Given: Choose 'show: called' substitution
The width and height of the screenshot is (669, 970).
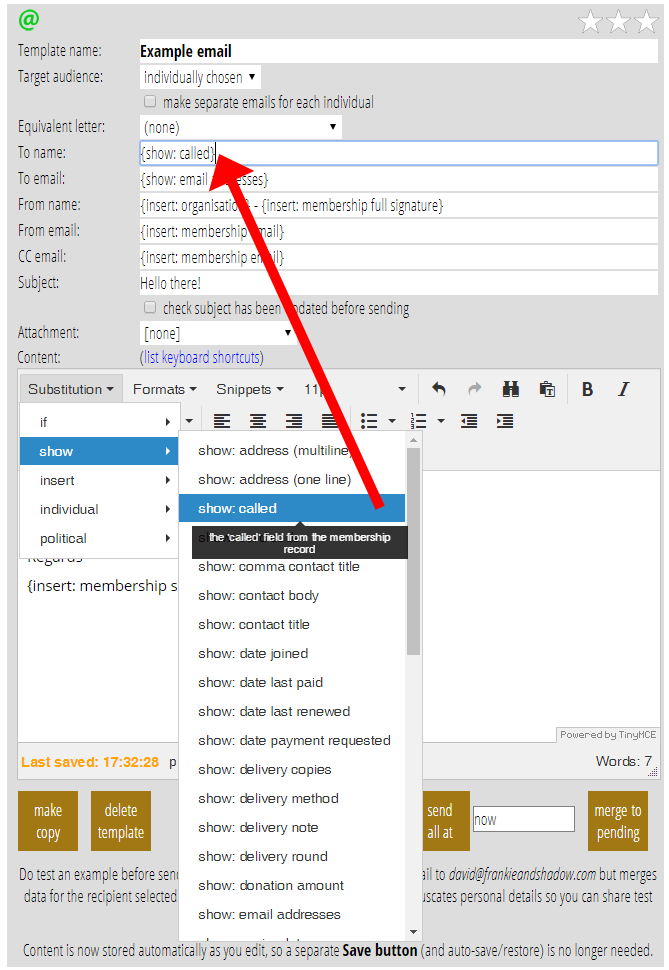Looking at the screenshot, I should 292,509.
